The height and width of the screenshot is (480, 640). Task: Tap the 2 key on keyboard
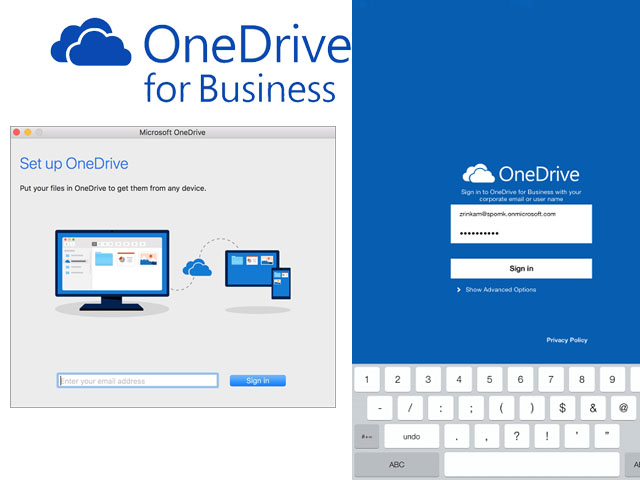point(398,379)
